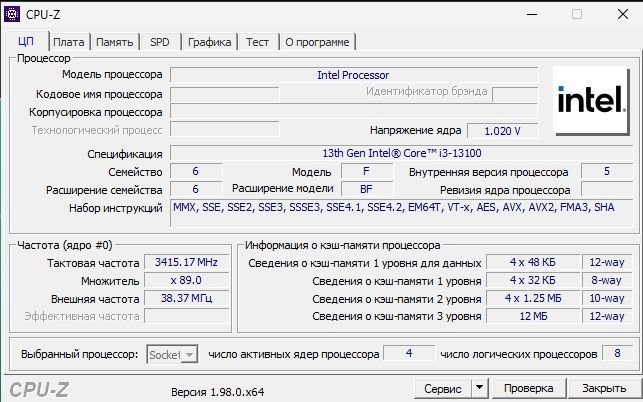
Task: Open the Socket processor selection dropdown
Action: pyautogui.click(x=172, y=354)
